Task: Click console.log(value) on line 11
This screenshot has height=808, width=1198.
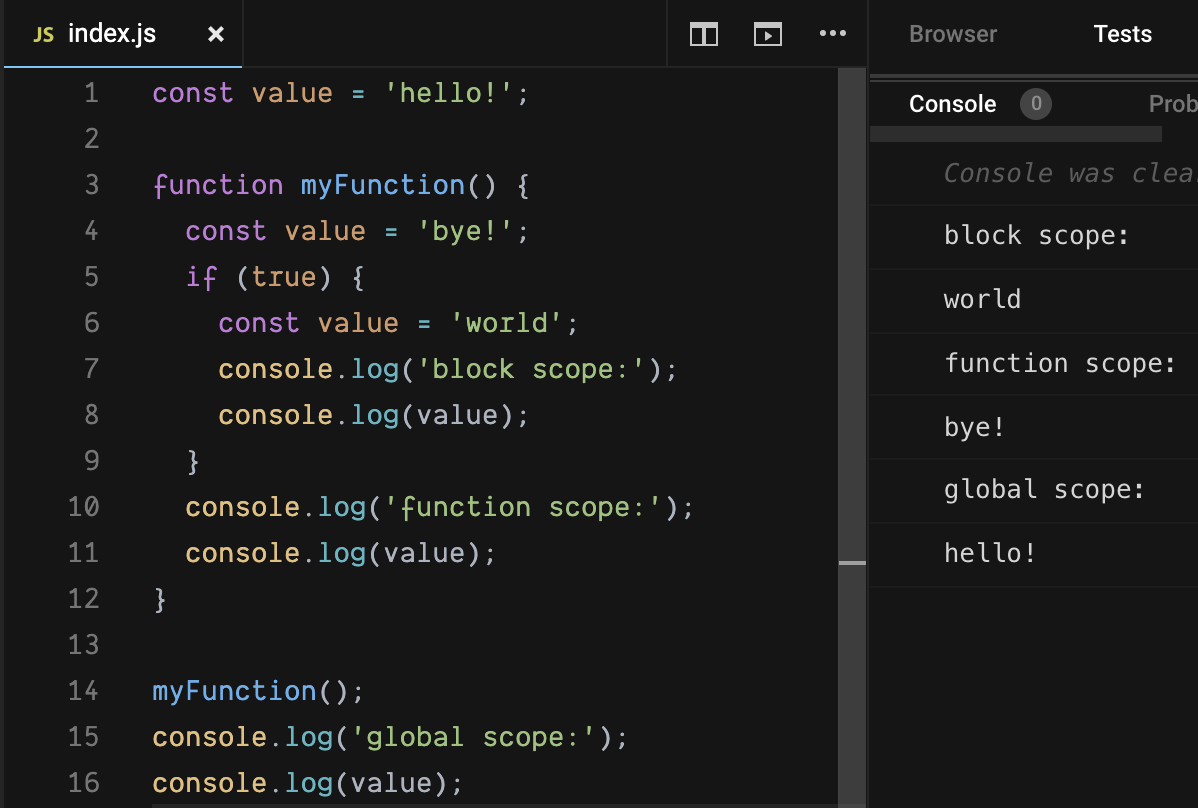Action: point(340,553)
